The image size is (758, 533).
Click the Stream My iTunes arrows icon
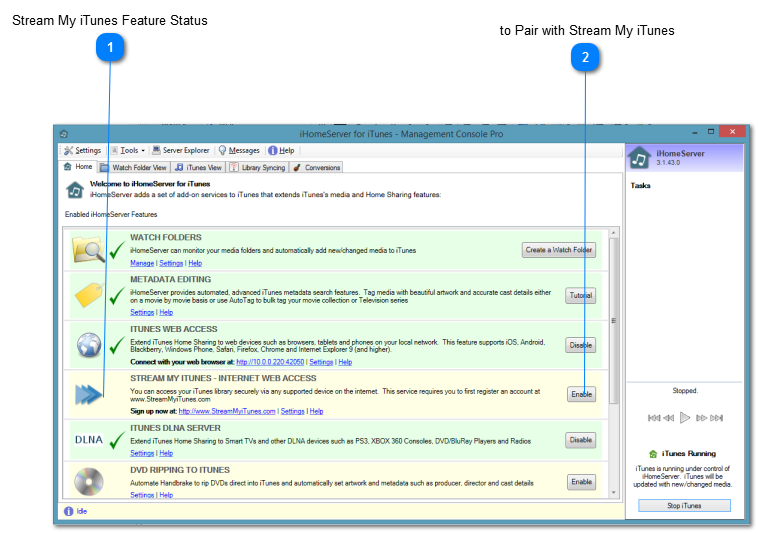coord(89,394)
